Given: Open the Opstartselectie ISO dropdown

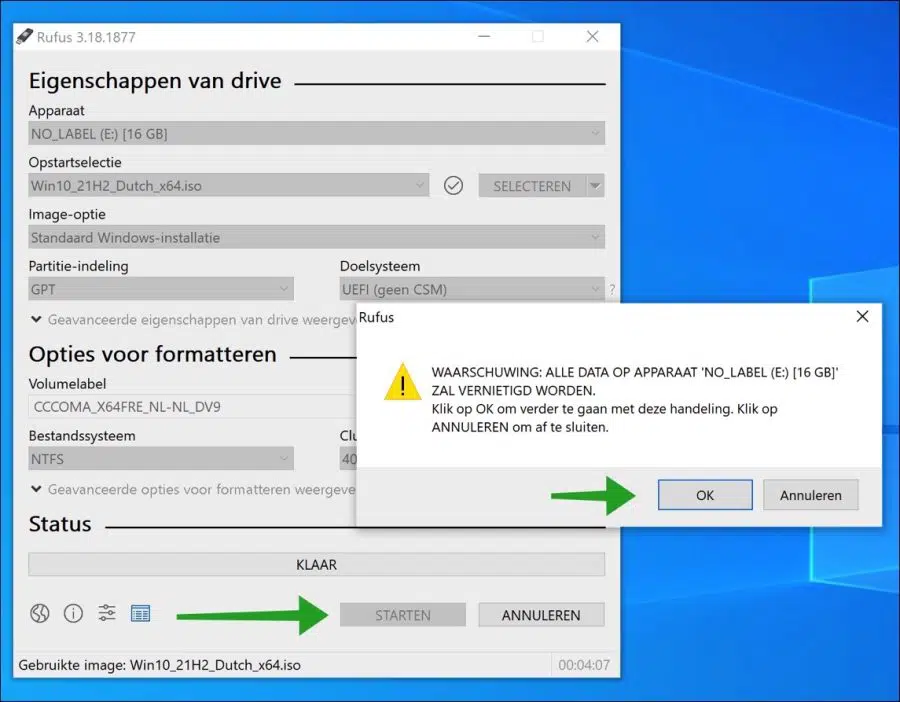Looking at the screenshot, I should [228, 185].
